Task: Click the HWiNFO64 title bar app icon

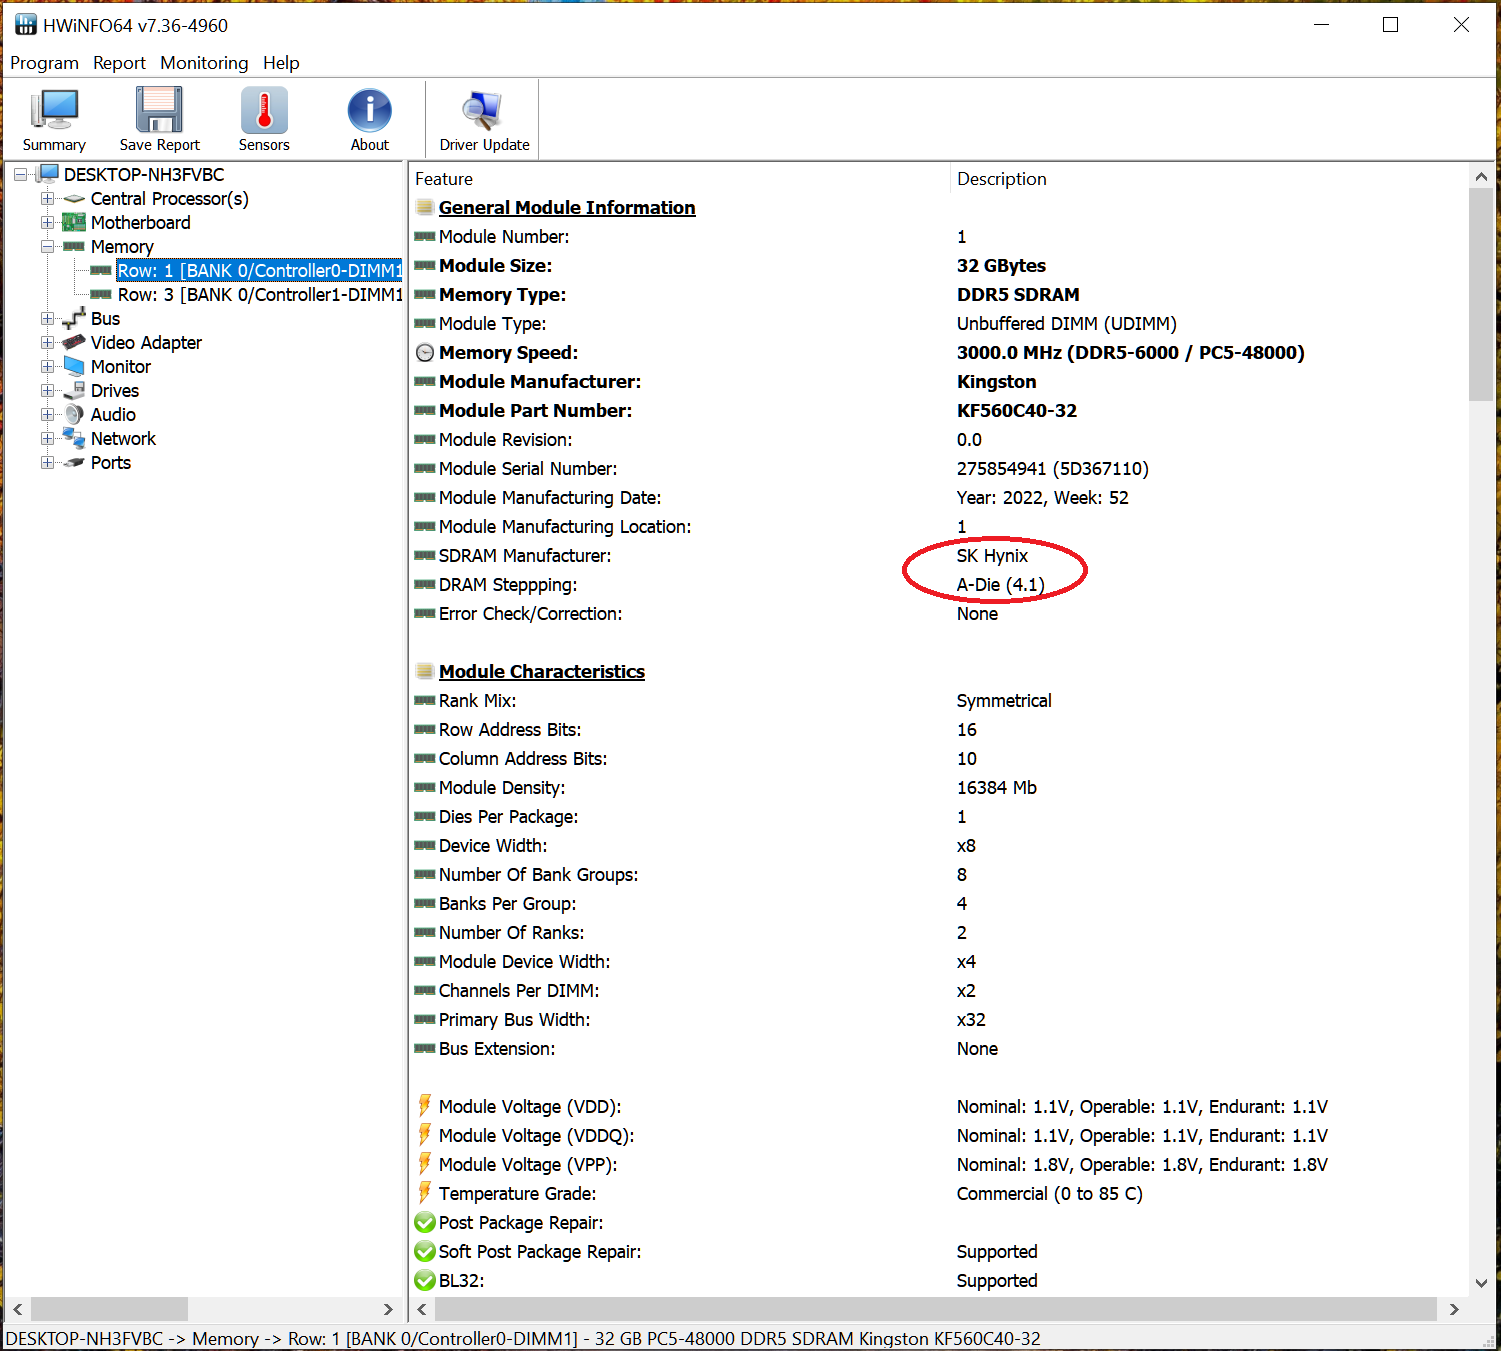Action: coord(25,25)
